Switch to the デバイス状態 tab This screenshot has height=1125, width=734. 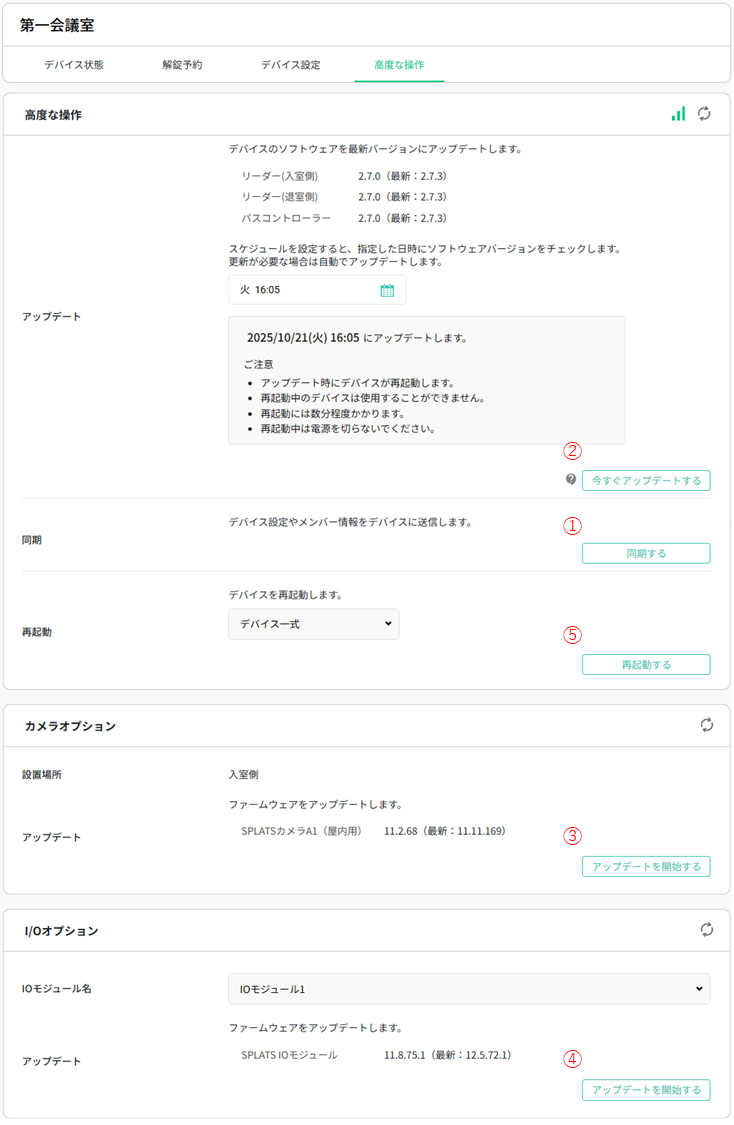coord(74,65)
